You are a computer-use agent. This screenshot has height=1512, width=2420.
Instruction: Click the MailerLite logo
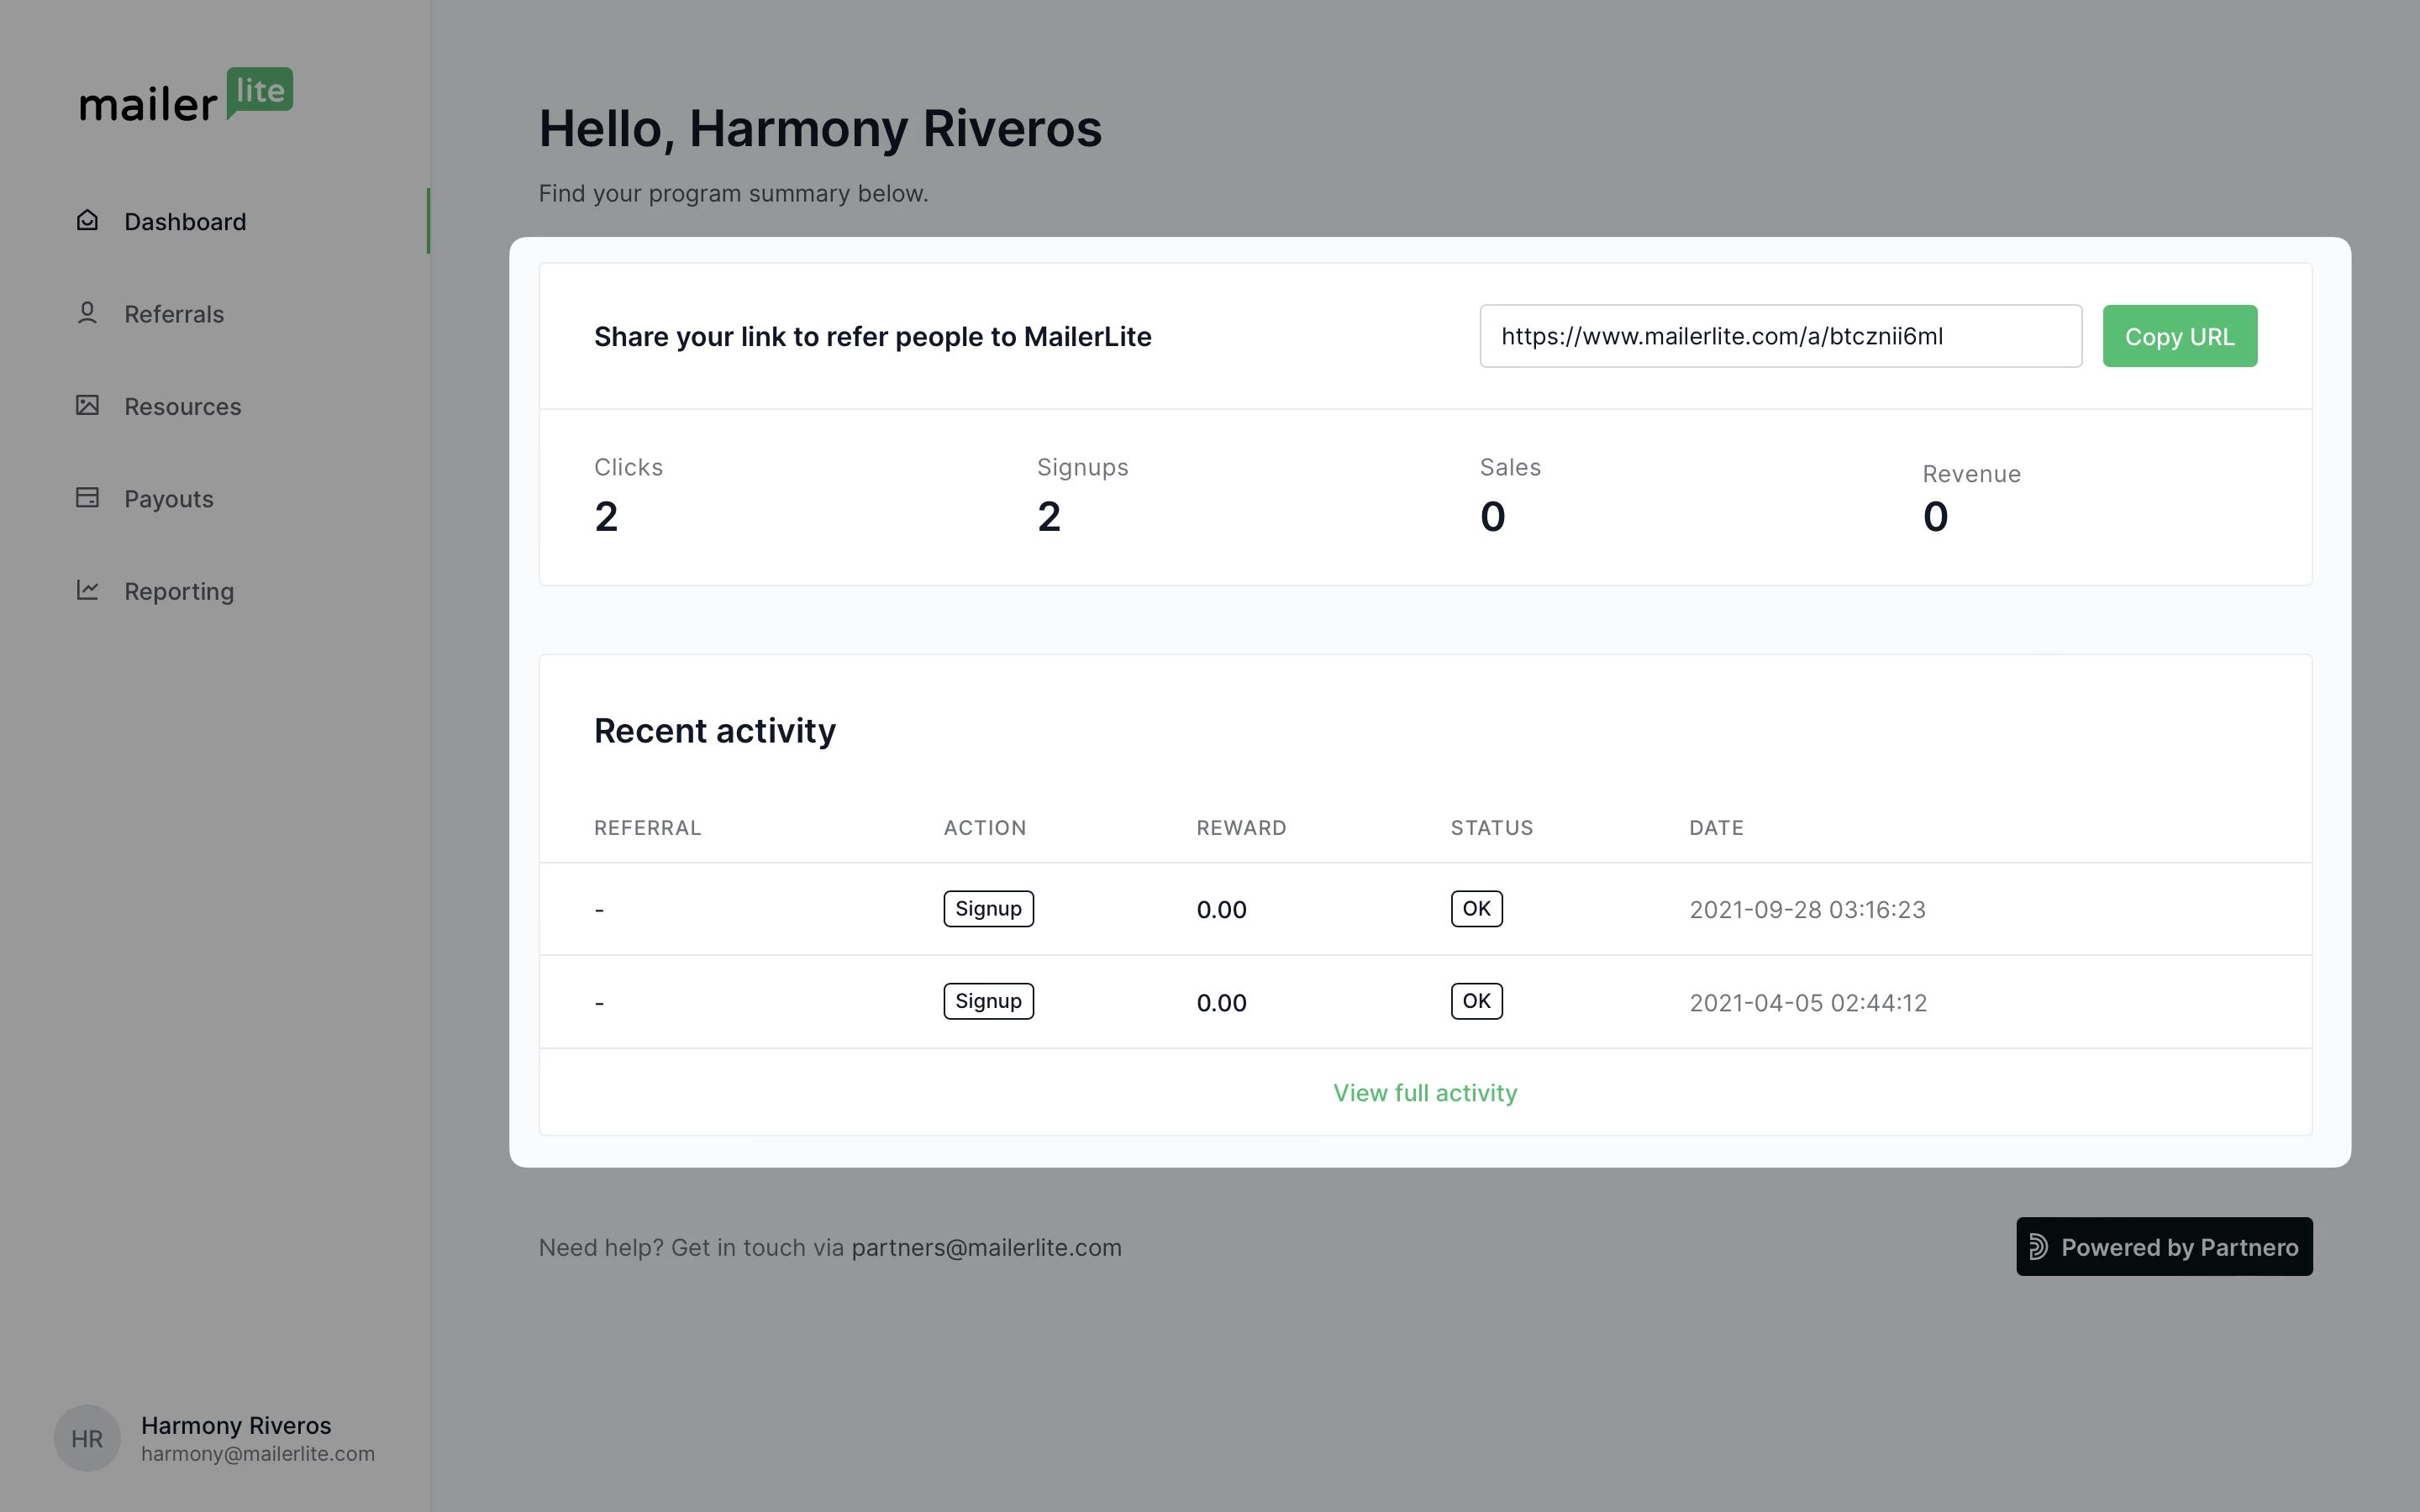186,96
